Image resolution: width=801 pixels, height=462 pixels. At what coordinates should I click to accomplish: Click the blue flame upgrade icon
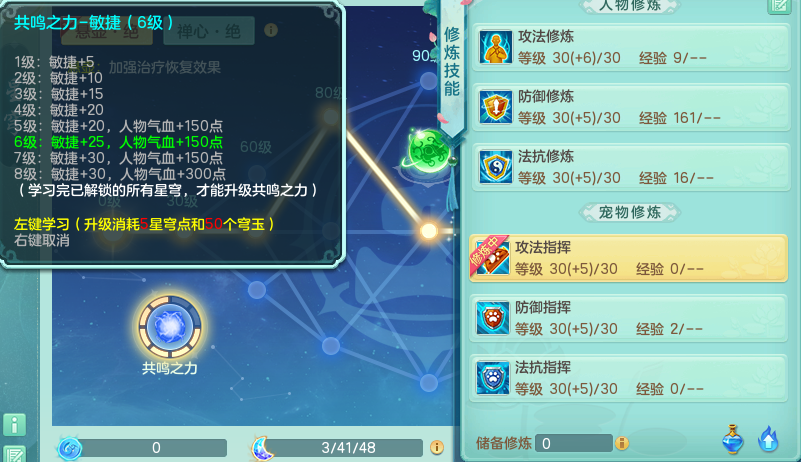[x=769, y=439]
